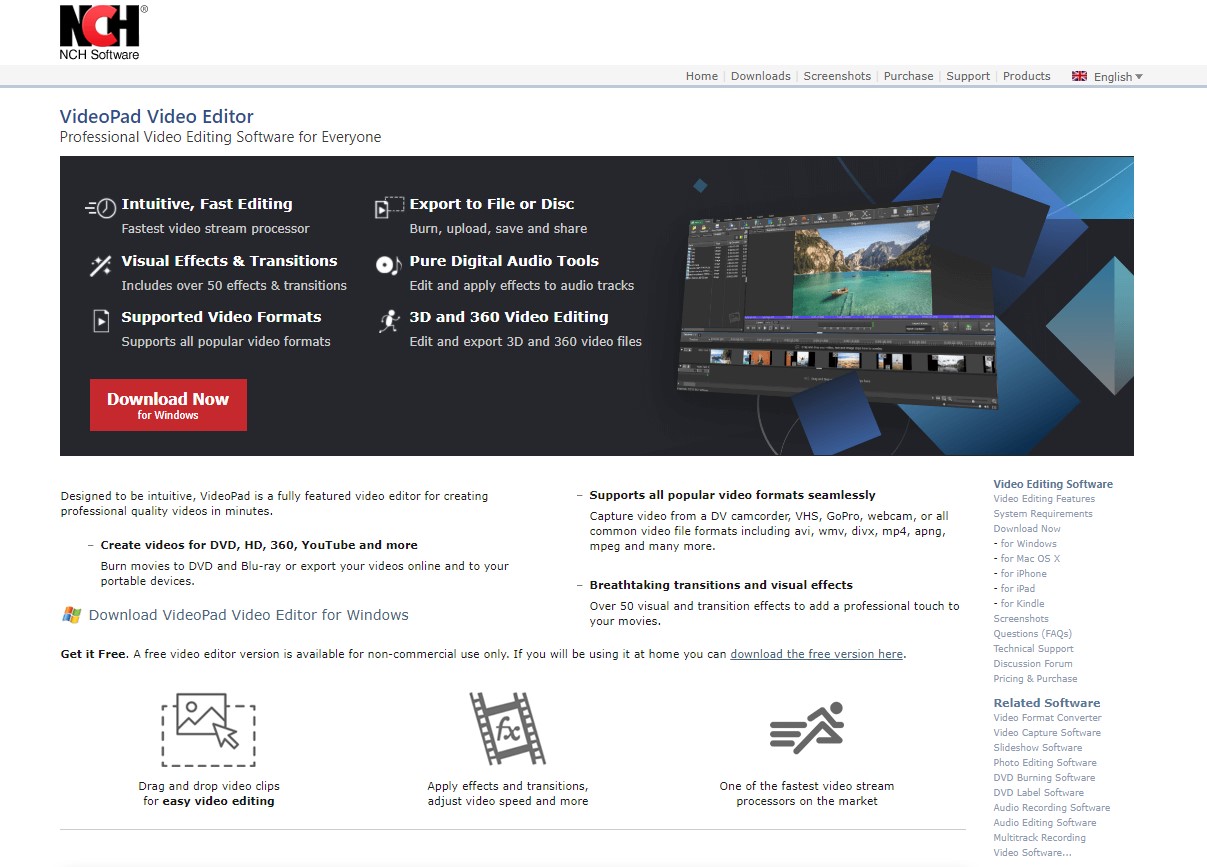1207x867 pixels.
Task: Click the VideoPad Video Editor heading
Action: pyautogui.click(x=157, y=116)
